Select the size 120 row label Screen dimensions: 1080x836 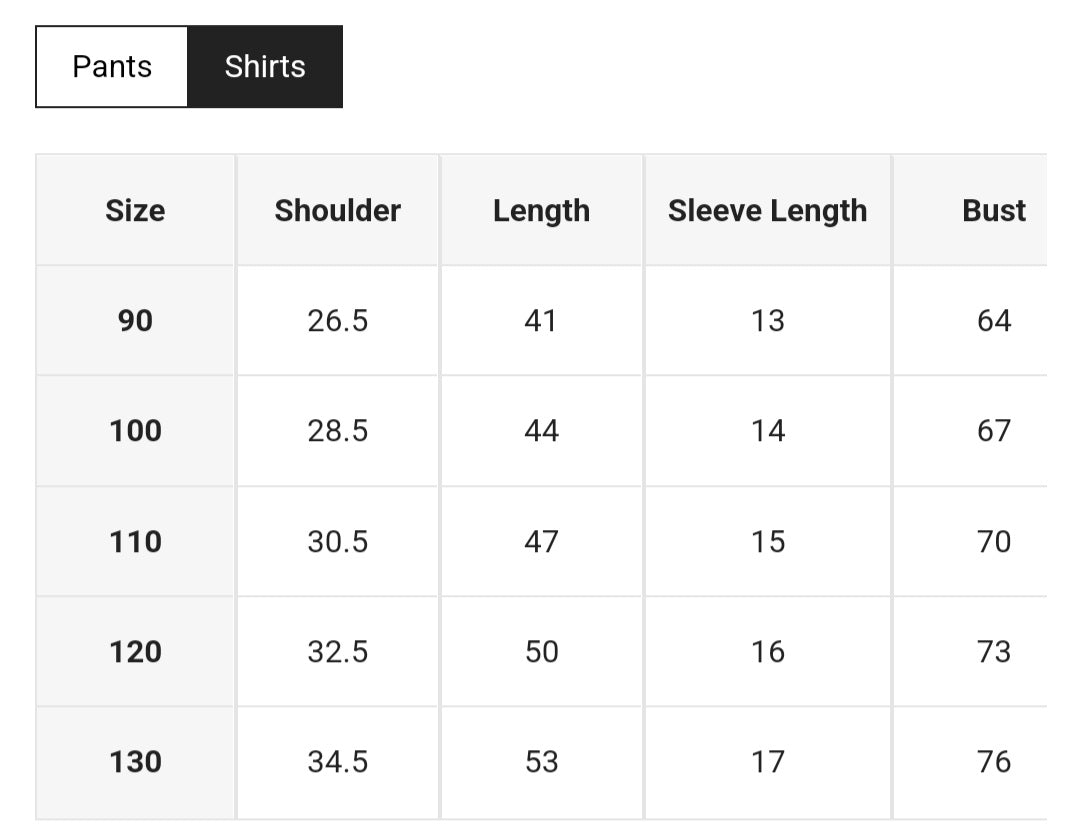tap(135, 652)
